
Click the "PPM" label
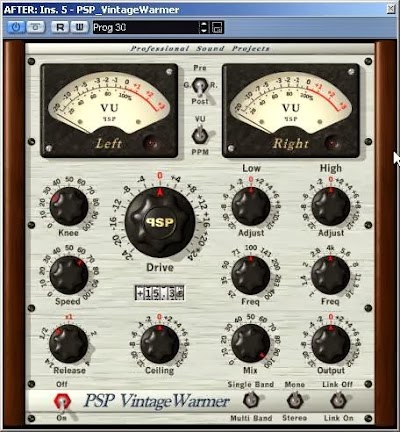click(x=200, y=152)
